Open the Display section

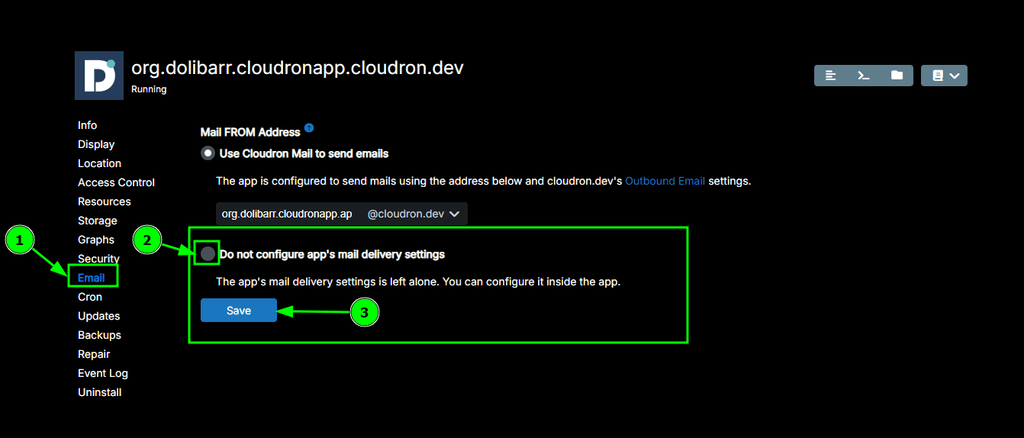coord(96,144)
